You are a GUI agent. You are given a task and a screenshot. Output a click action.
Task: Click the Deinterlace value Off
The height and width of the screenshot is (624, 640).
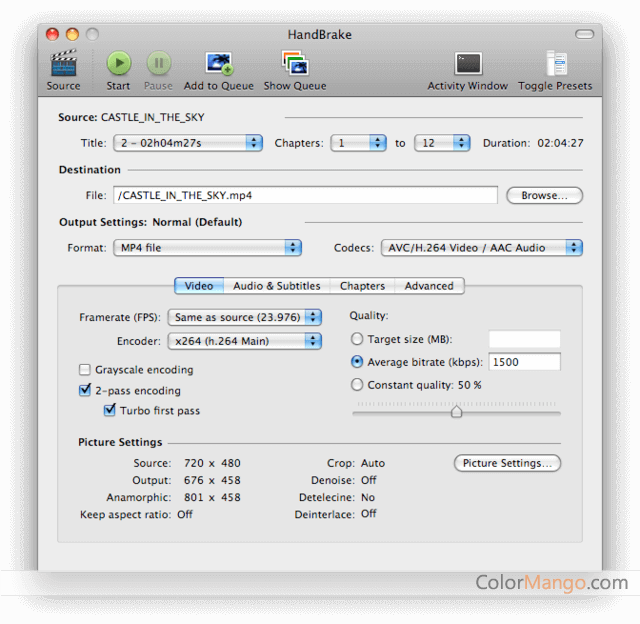pyautogui.click(x=369, y=514)
